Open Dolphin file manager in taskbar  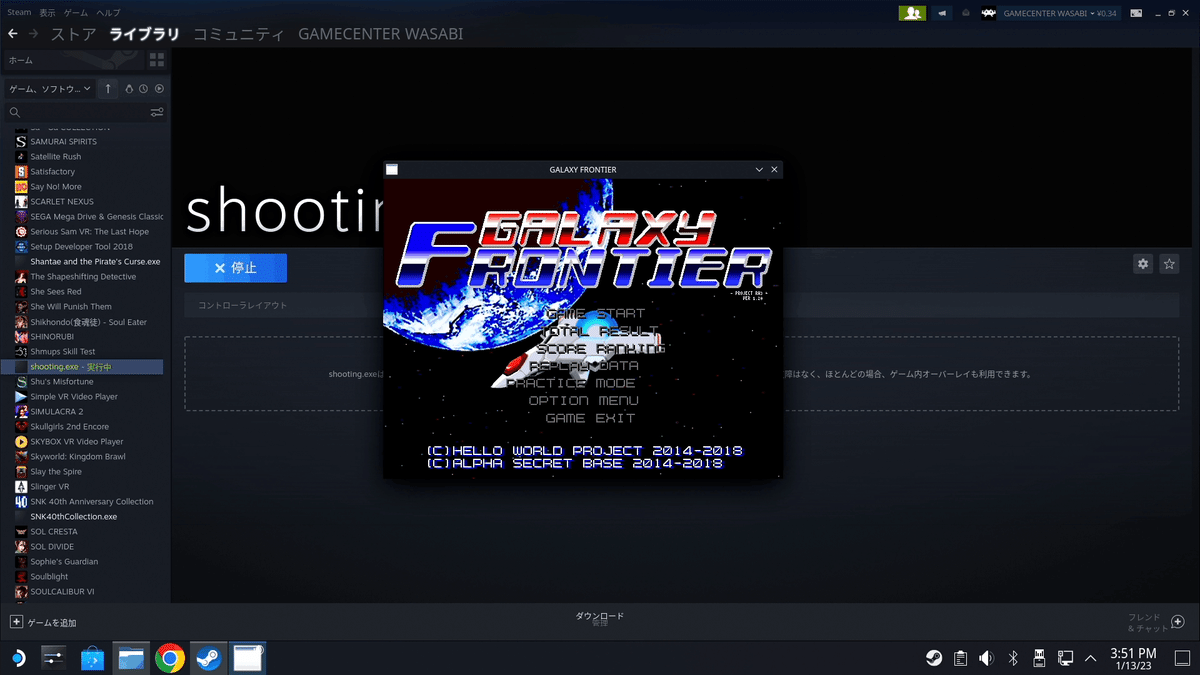131,657
